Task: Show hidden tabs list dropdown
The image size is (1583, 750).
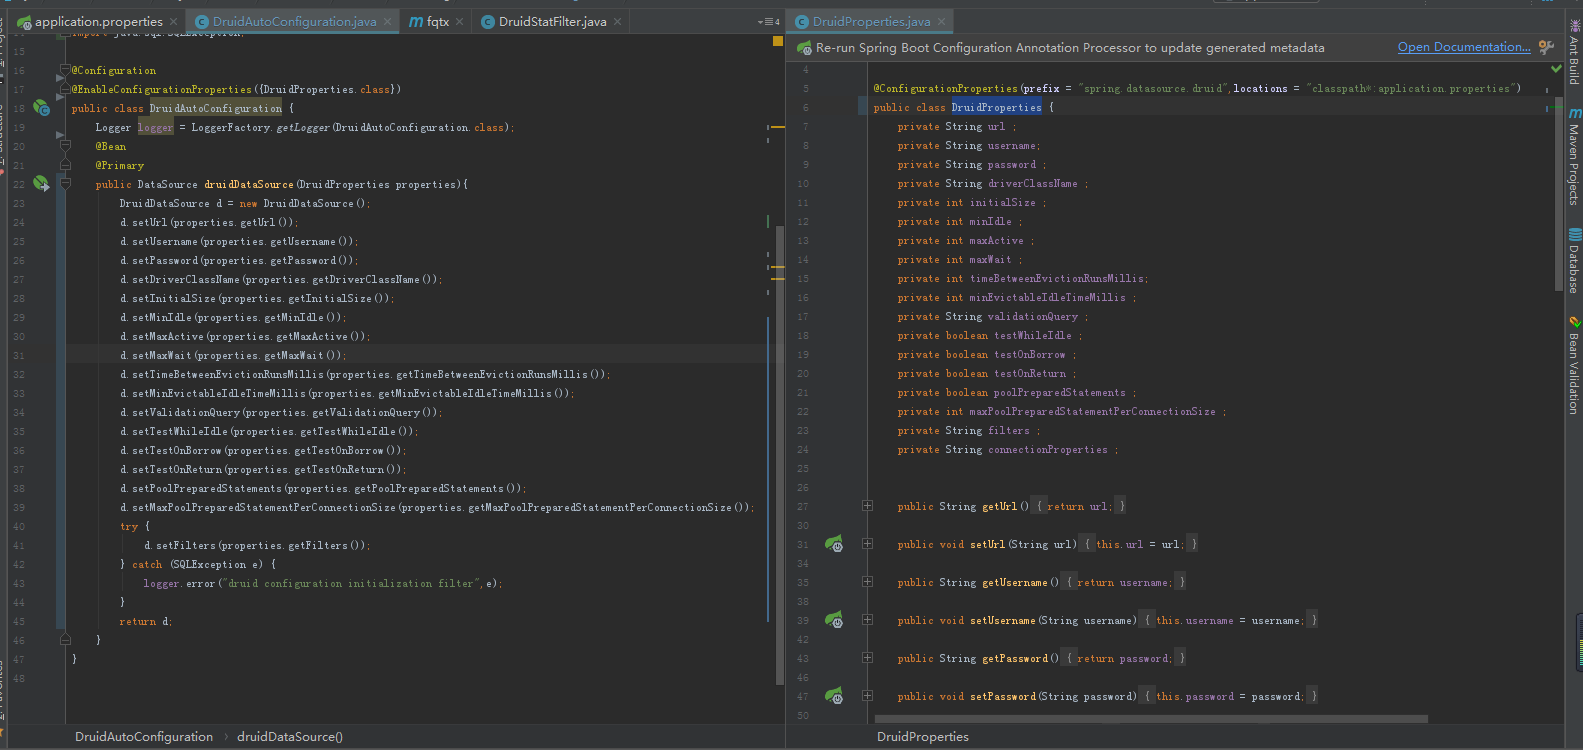Action: (x=768, y=22)
